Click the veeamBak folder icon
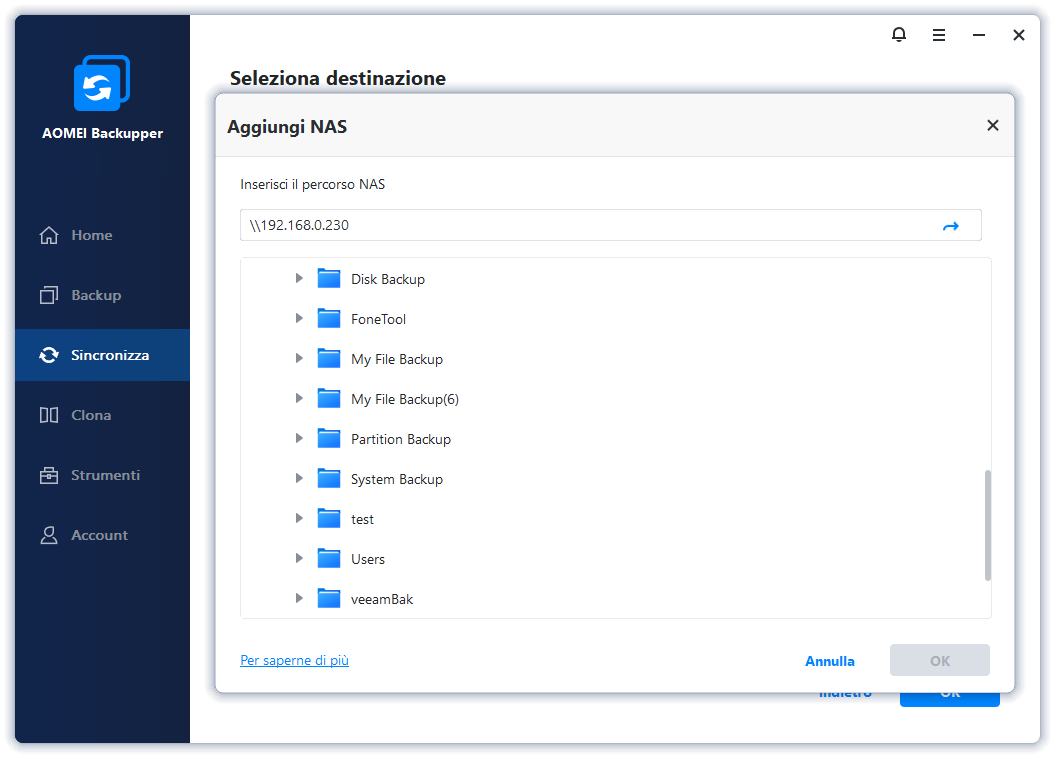This screenshot has height=758, width=1055. (329, 599)
